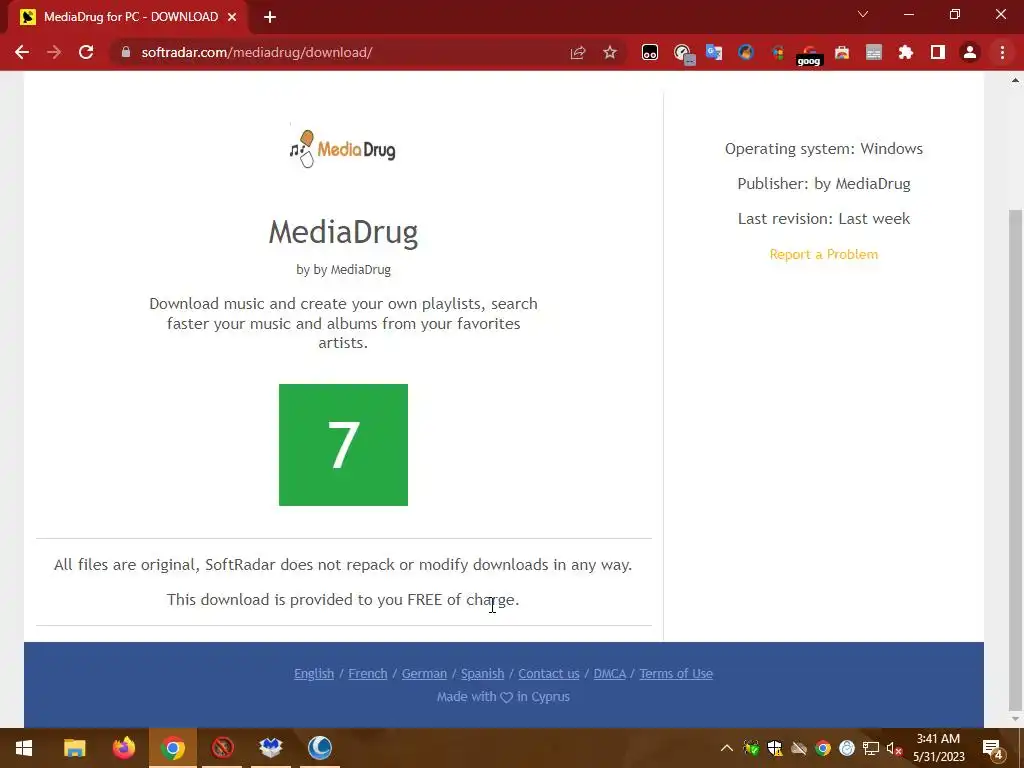Open the Terms of Use link

[676, 673]
